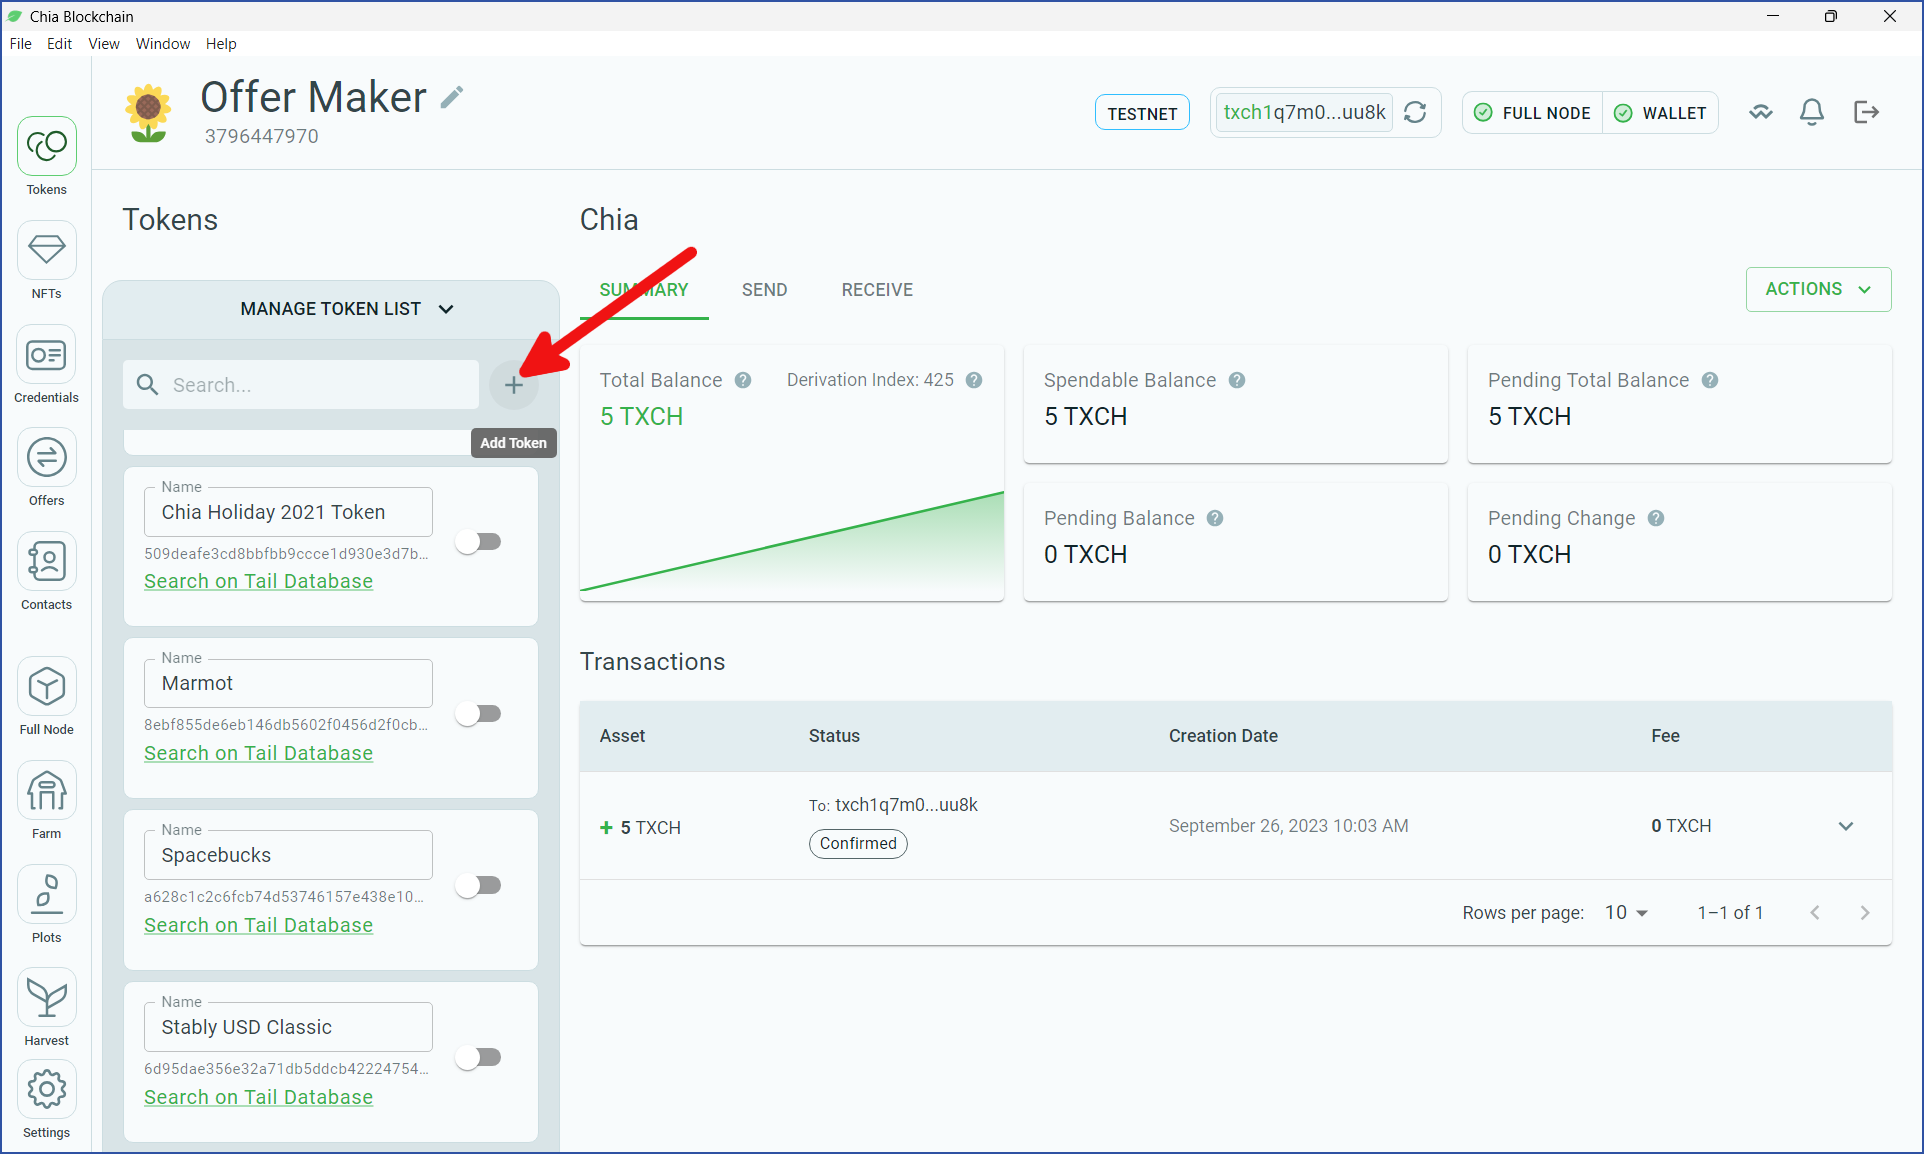This screenshot has height=1154, width=1924.
Task: Click the Asset column header
Action: pos(622,736)
